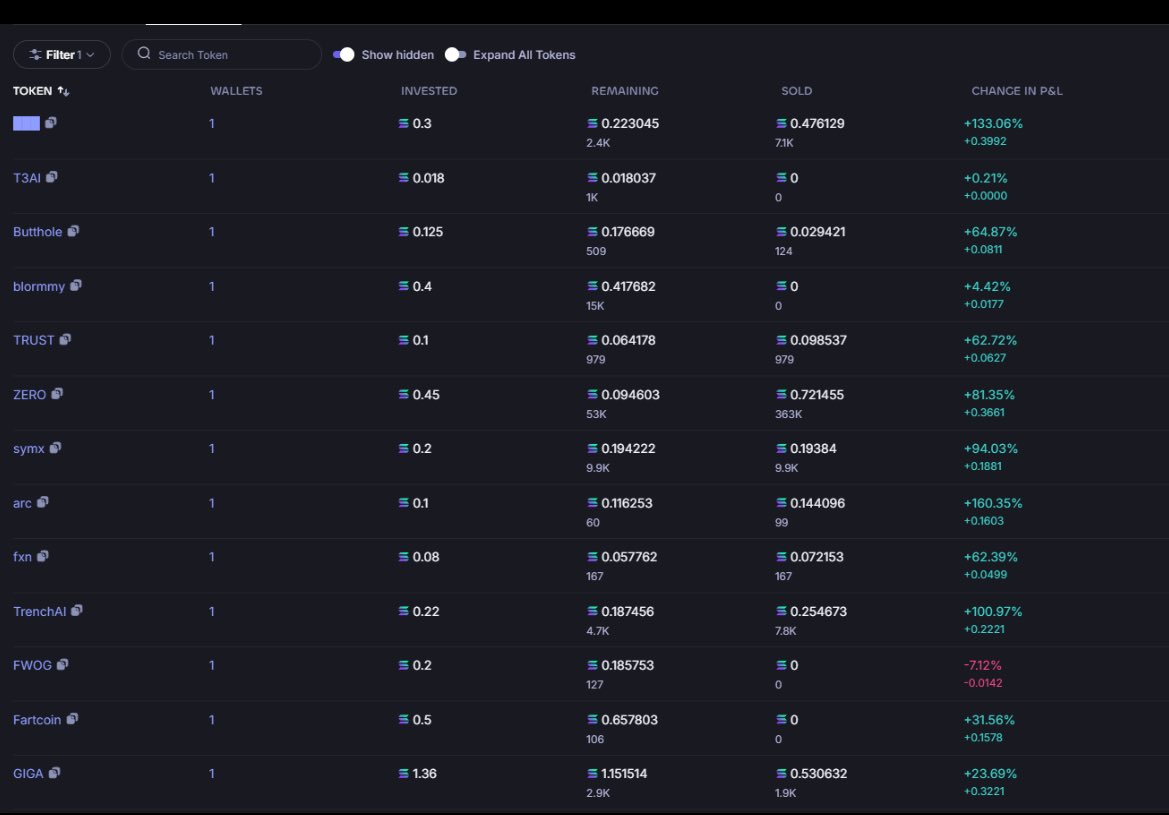Image resolution: width=1169 pixels, height=815 pixels.
Task: Click the INVESTED column header
Action: click(429, 91)
